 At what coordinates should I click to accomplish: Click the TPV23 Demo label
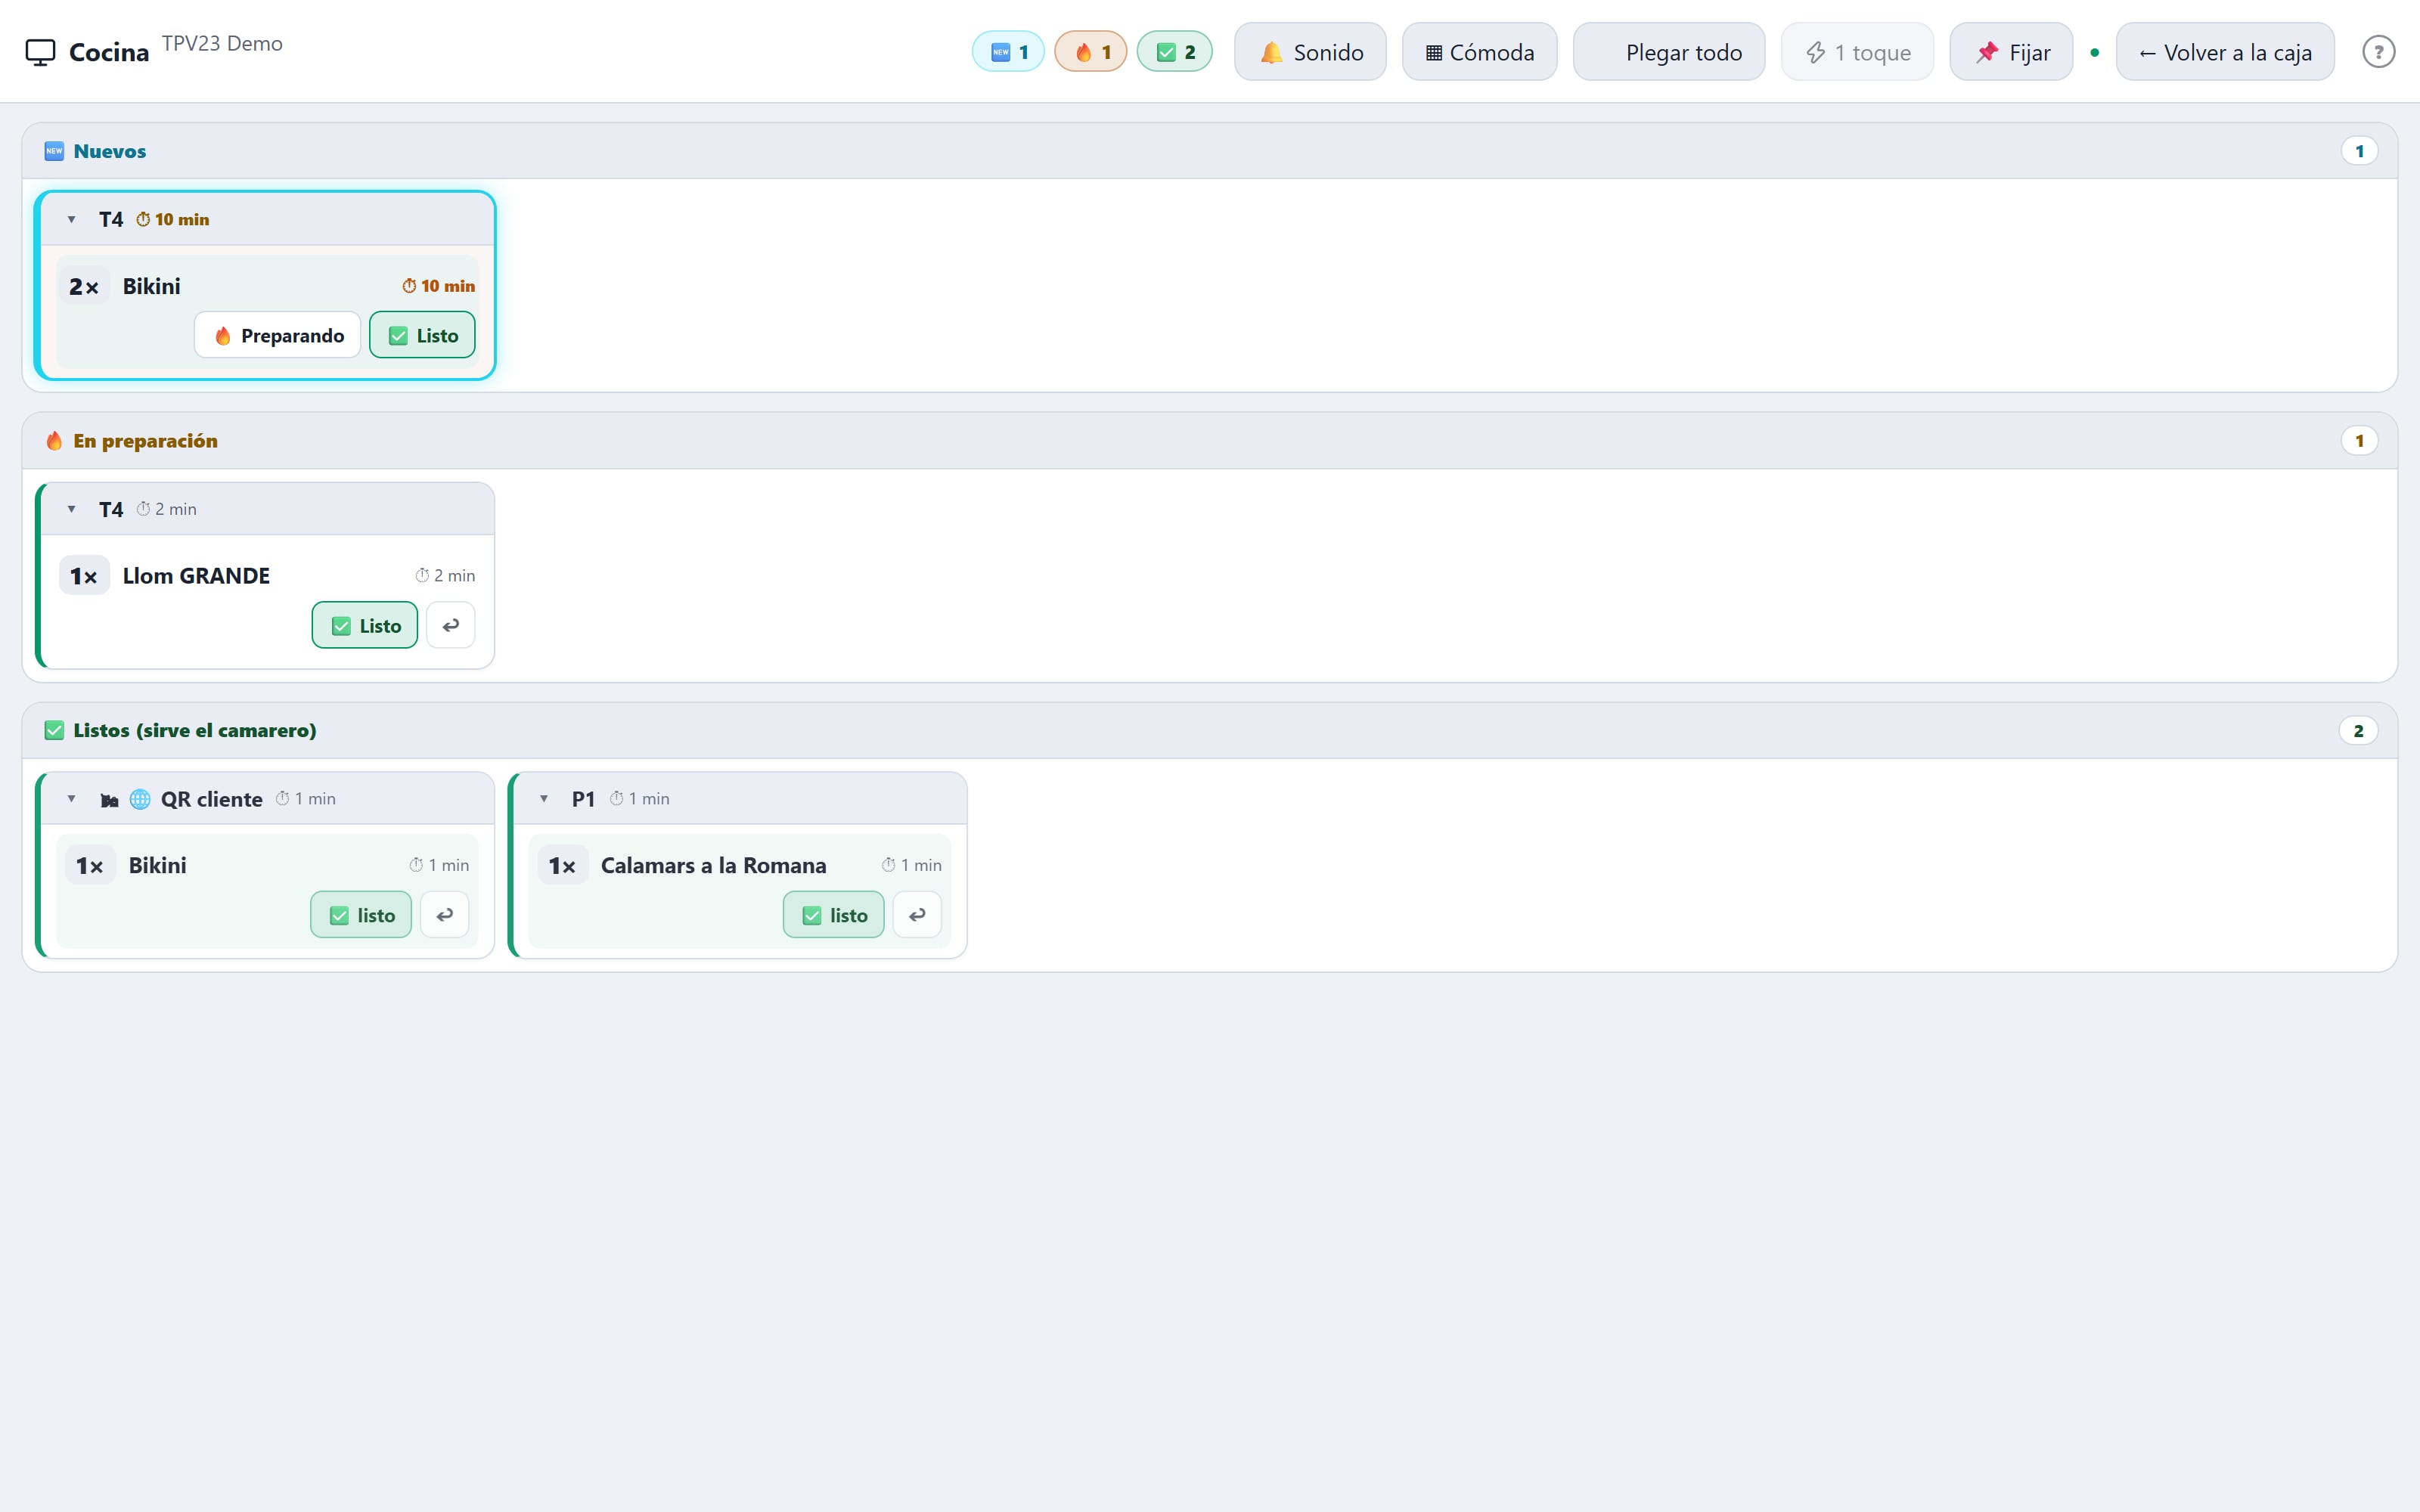coord(222,44)
